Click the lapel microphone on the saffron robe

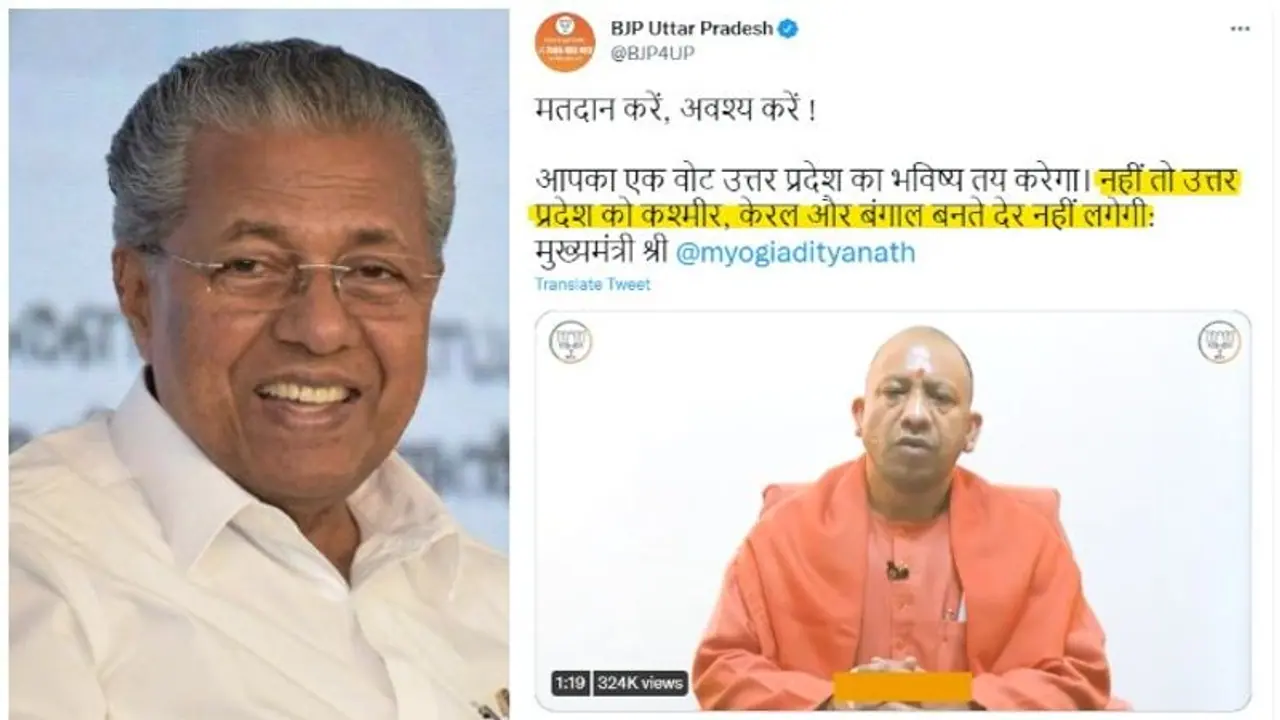click(897, 570)
